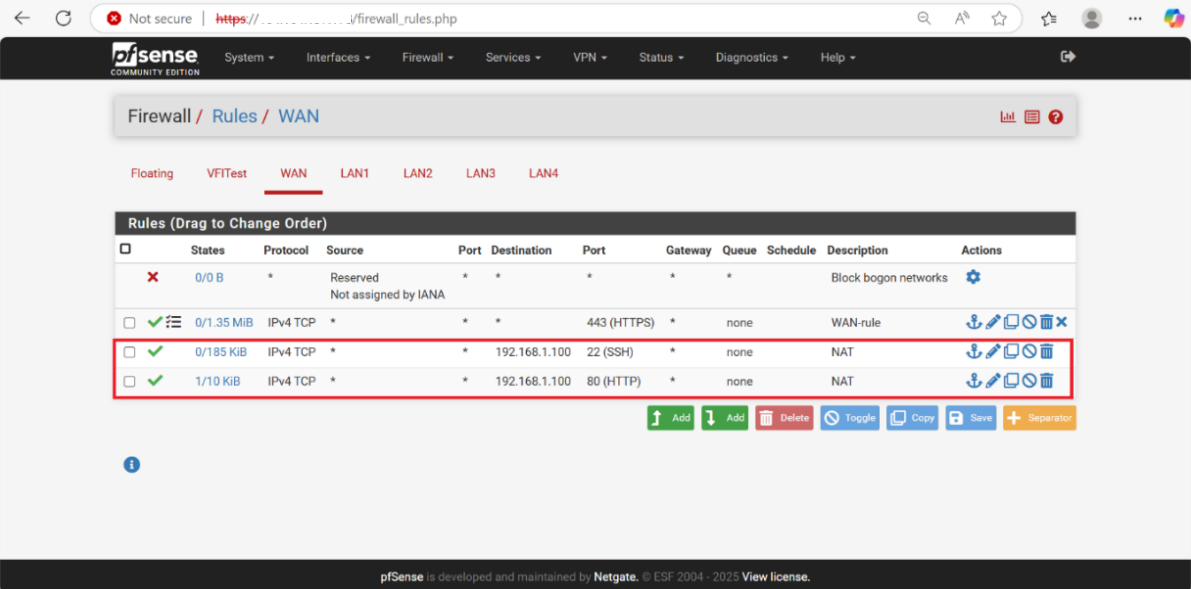
Task: Expand the Firewall dropdown in navbar
Action: pos(428,57)
